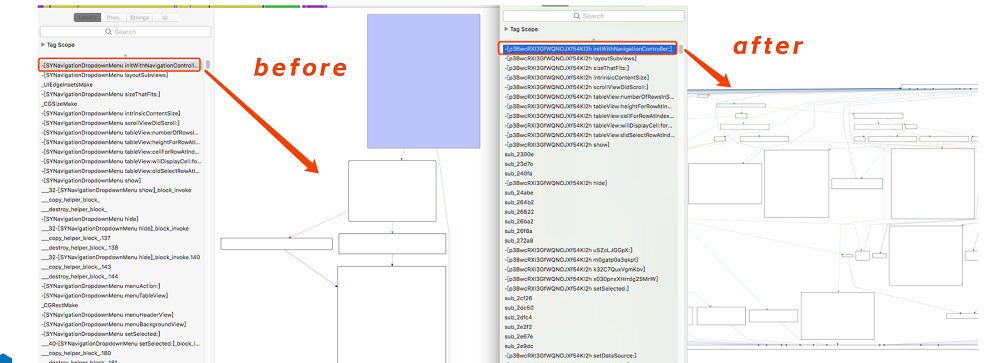Click the right label list scrollbar thumb
This screenshot has height=363, width=1000.
pos(681,50)
